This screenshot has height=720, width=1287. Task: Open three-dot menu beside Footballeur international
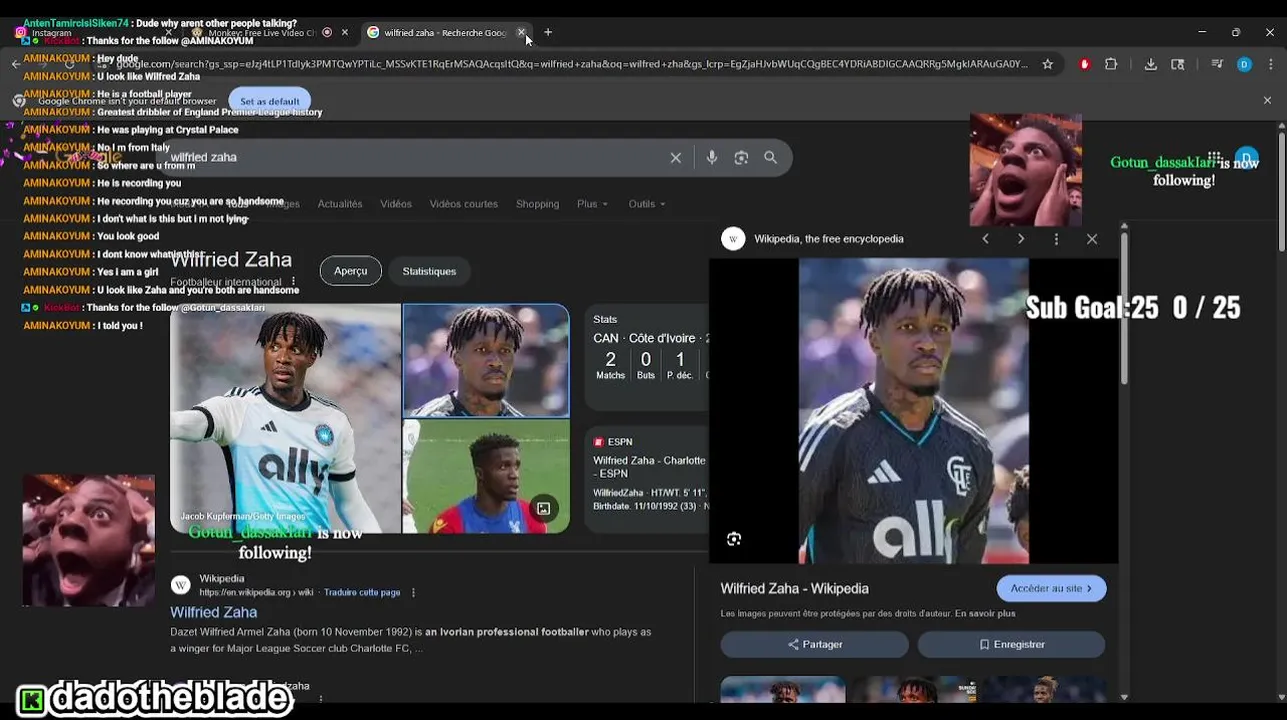(293, 283)
